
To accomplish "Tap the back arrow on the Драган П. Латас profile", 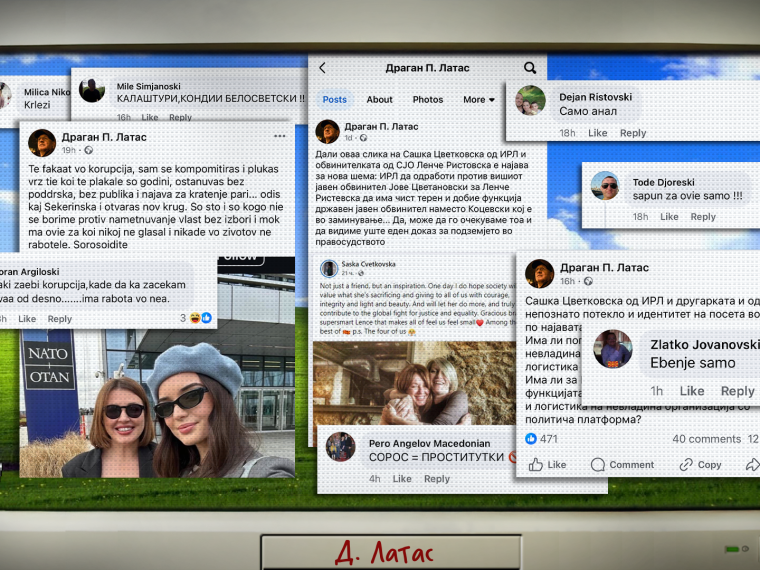I will (323, 68).
